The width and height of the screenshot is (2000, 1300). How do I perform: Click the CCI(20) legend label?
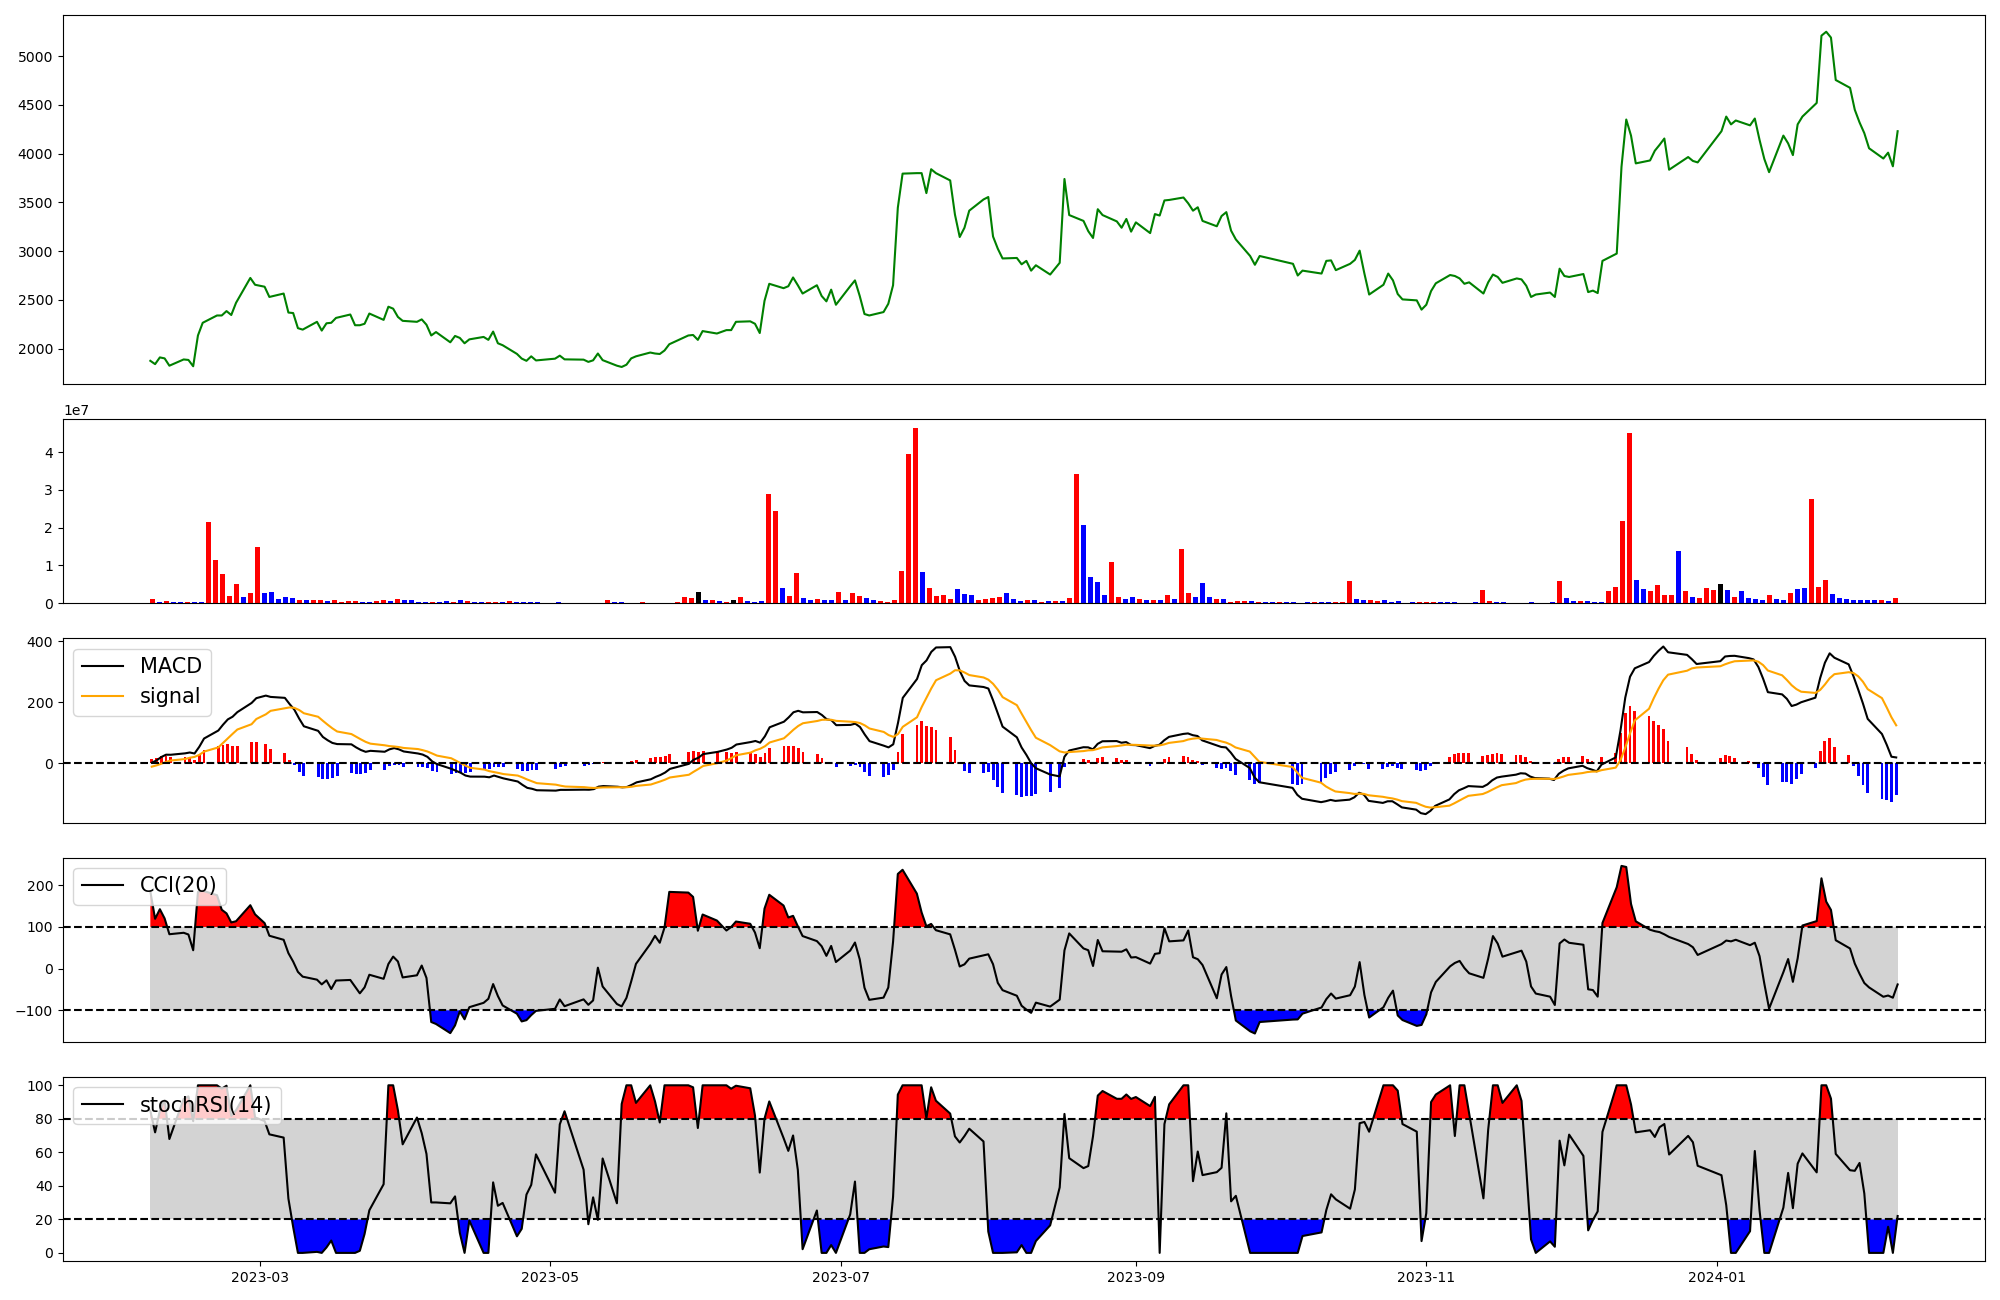point(177,885)
